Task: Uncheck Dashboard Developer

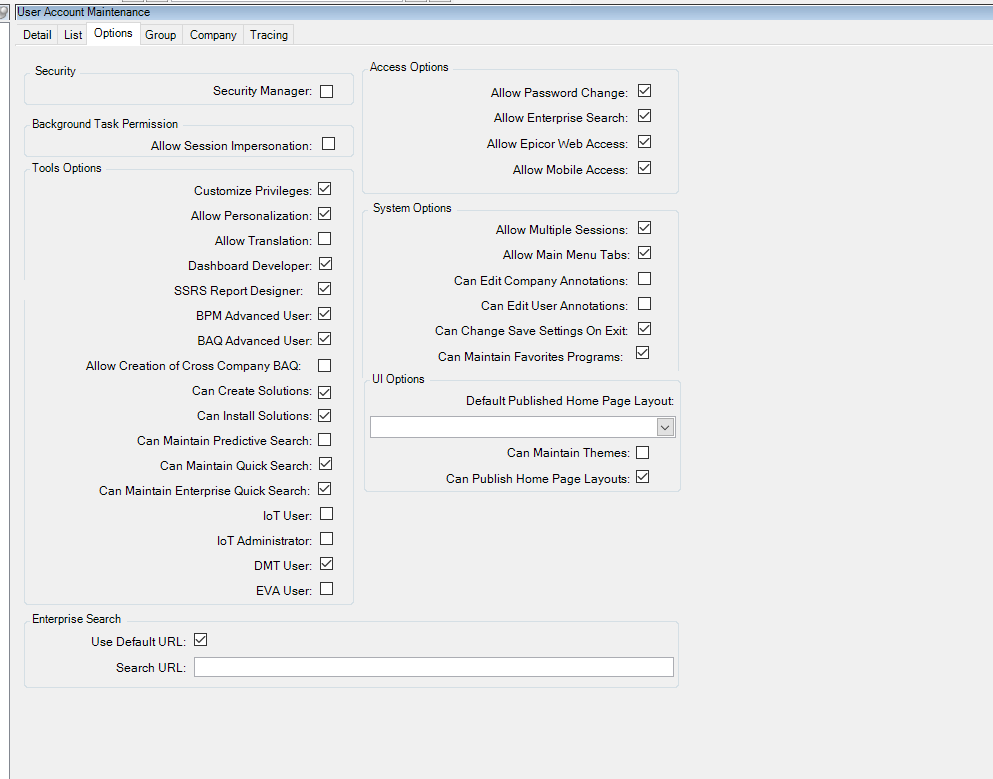Action: [326, 263]
